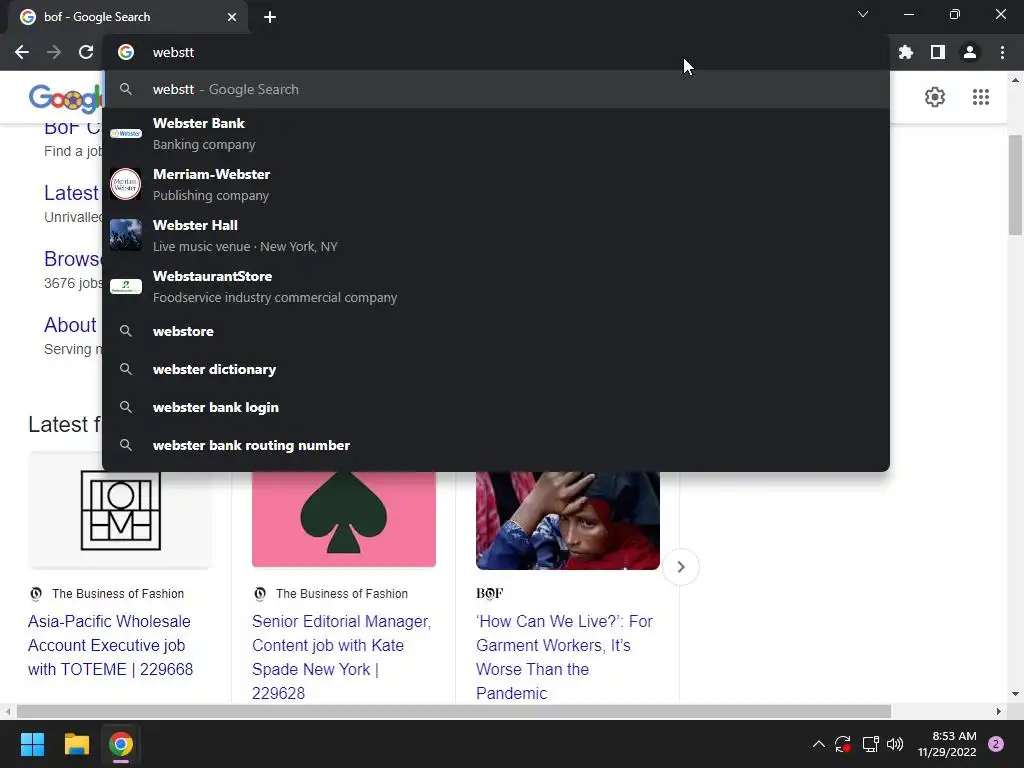Image resolution: width=1024 pixels, height=768 pixels.
Task: Select 'webster bank routing number' suggestion
Action: click(496, 445)
